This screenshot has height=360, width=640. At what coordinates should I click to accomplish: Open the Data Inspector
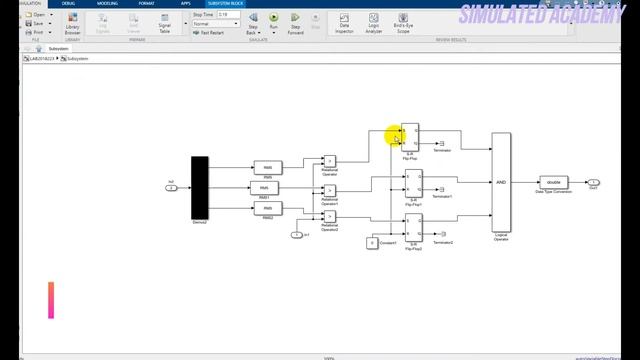click(344, 23)
